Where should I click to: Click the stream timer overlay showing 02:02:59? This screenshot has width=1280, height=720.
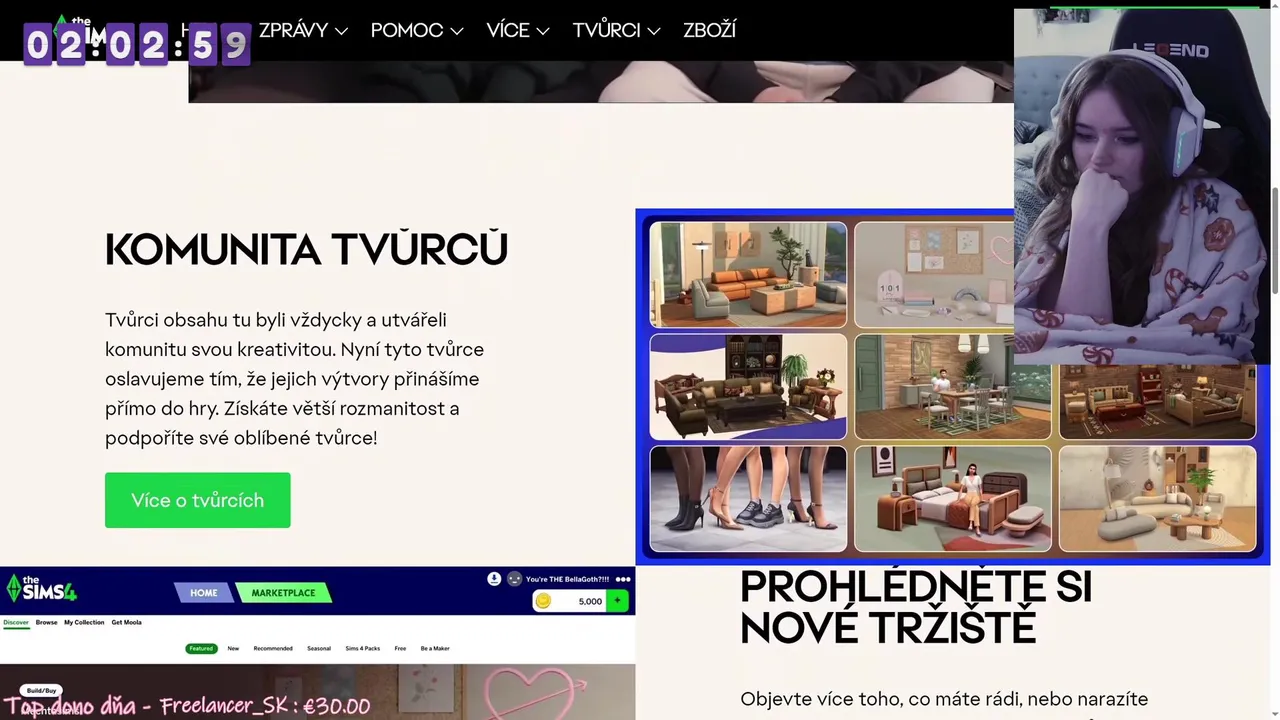click(x=137, y=45)
